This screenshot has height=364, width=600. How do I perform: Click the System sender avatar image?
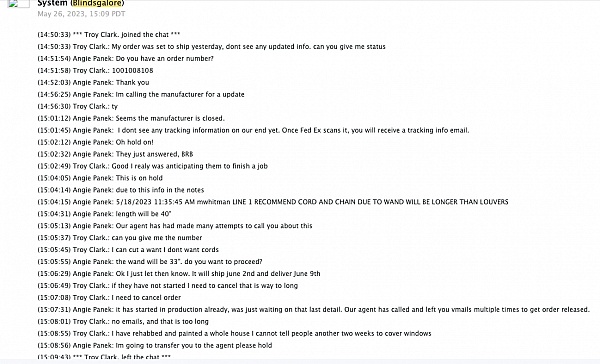pos(18,3)
